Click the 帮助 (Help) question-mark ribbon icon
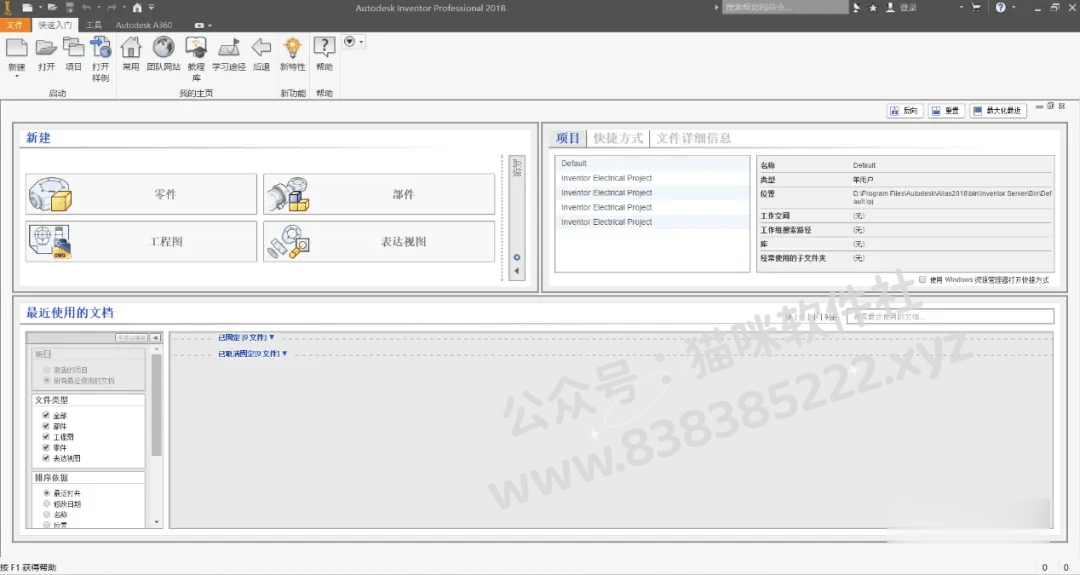Image resolution: width=1080 pixels, height=575 pixels. (324, 48)
